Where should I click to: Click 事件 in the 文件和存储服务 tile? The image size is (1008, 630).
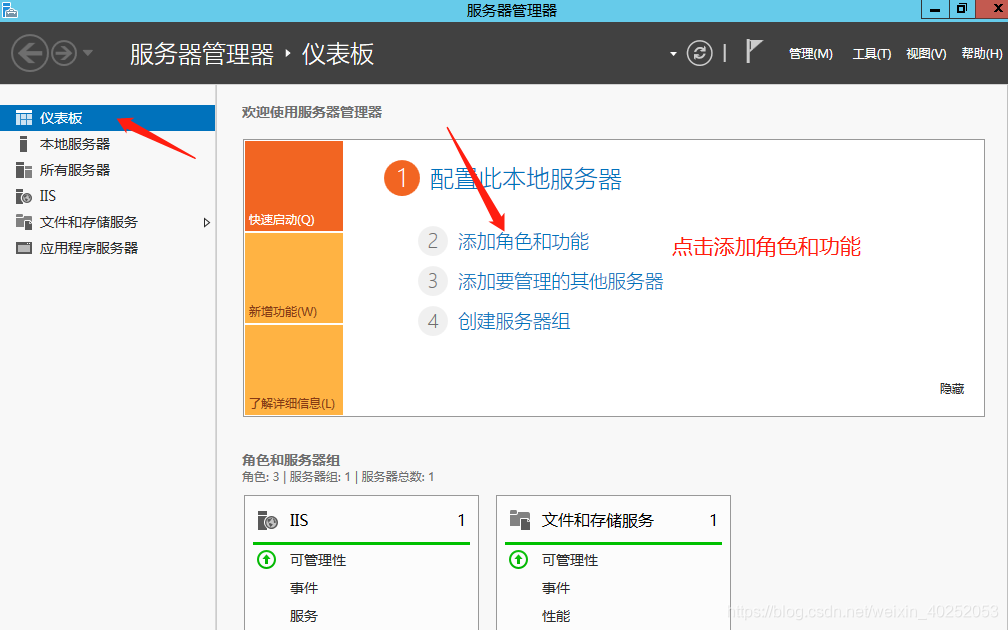pos(555,588)
